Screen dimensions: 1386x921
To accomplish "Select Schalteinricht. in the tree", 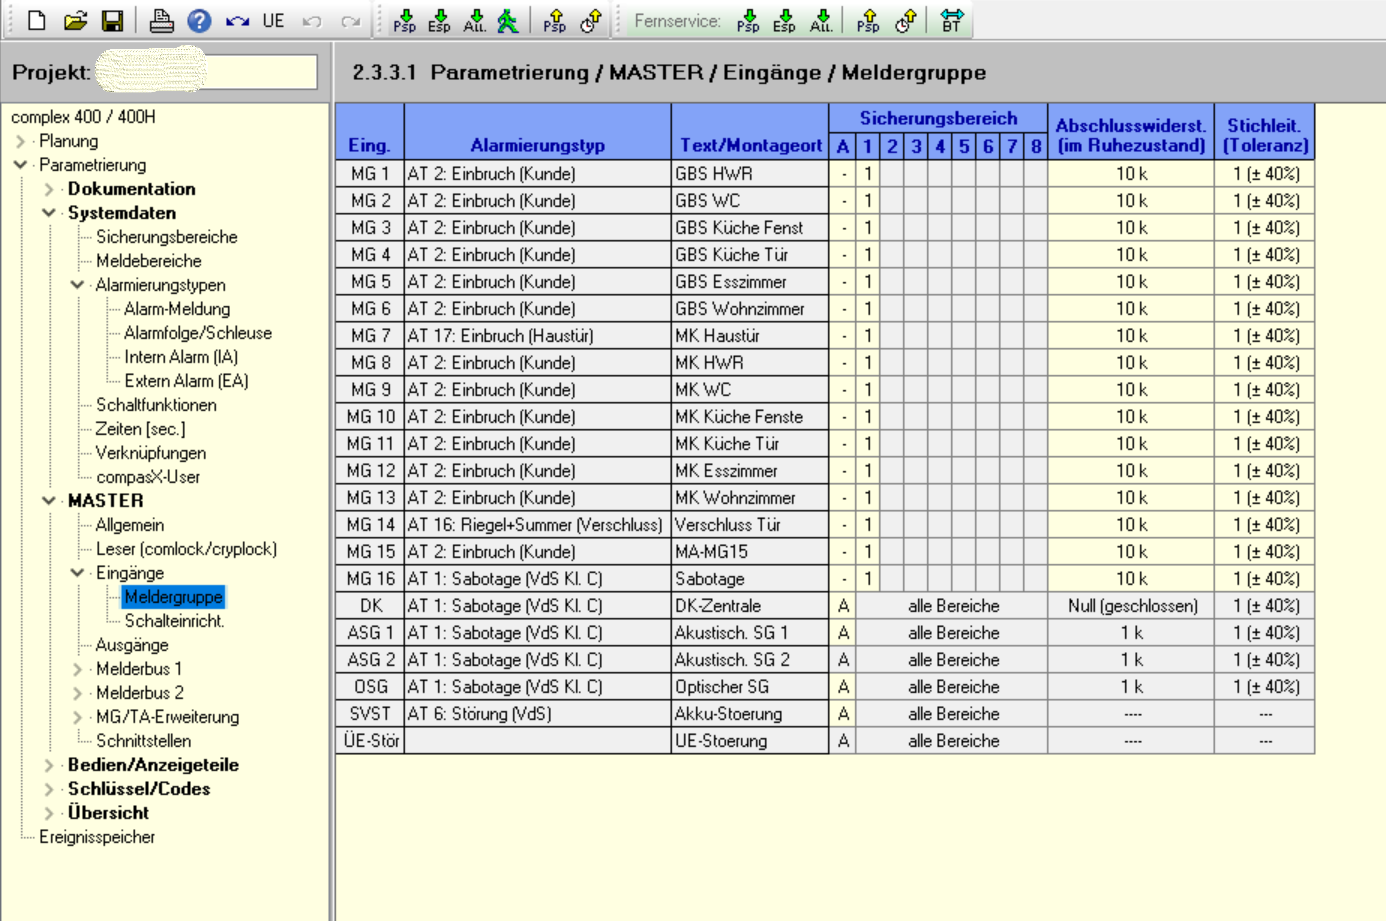I will [x=174, y=621].
